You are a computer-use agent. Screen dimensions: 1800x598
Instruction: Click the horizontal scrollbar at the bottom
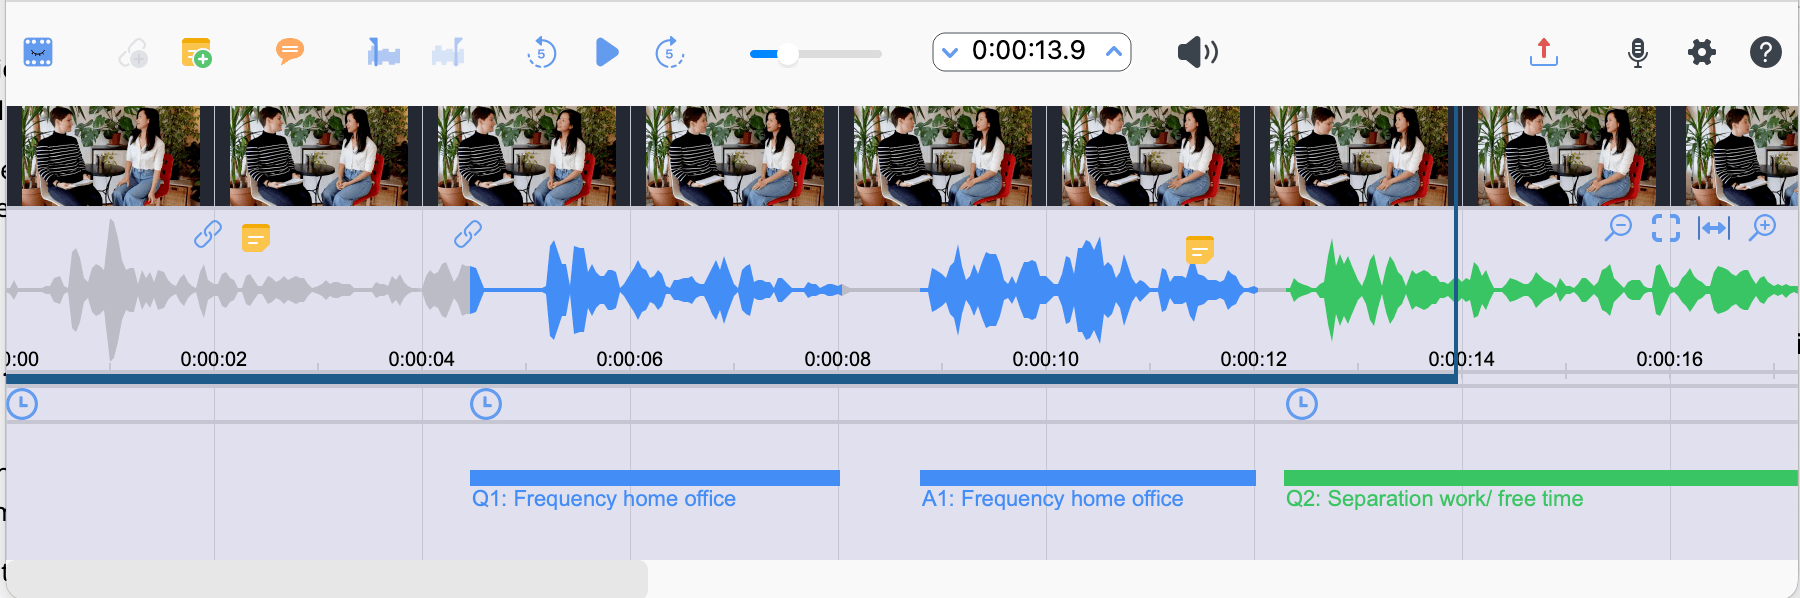tap(328, 578)
